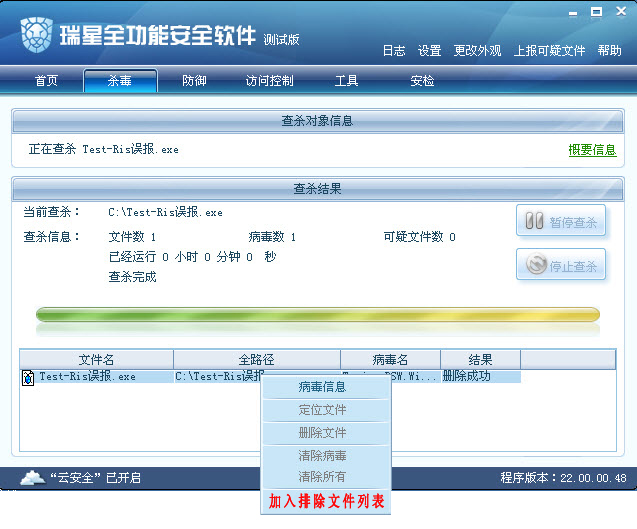Choose 病毒信息 in the context menu
The image size is (637, 529).
tap(325, 387)
